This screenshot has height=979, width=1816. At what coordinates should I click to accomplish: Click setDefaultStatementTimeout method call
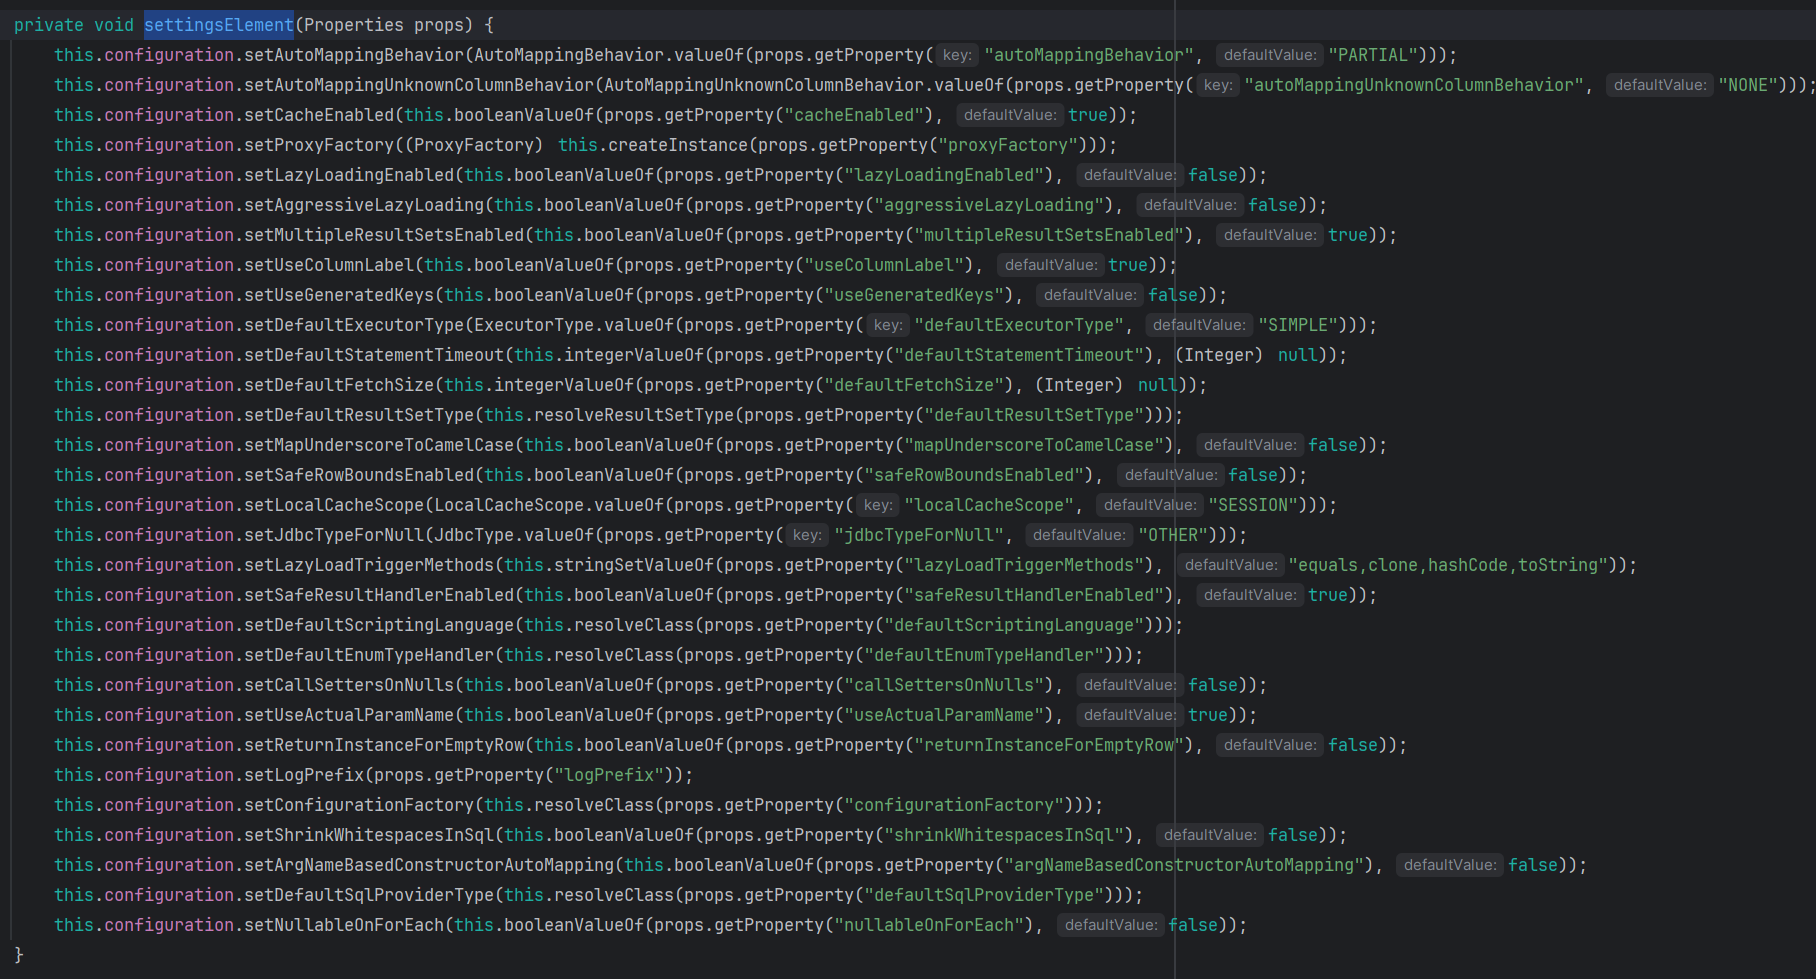point(374,355)
